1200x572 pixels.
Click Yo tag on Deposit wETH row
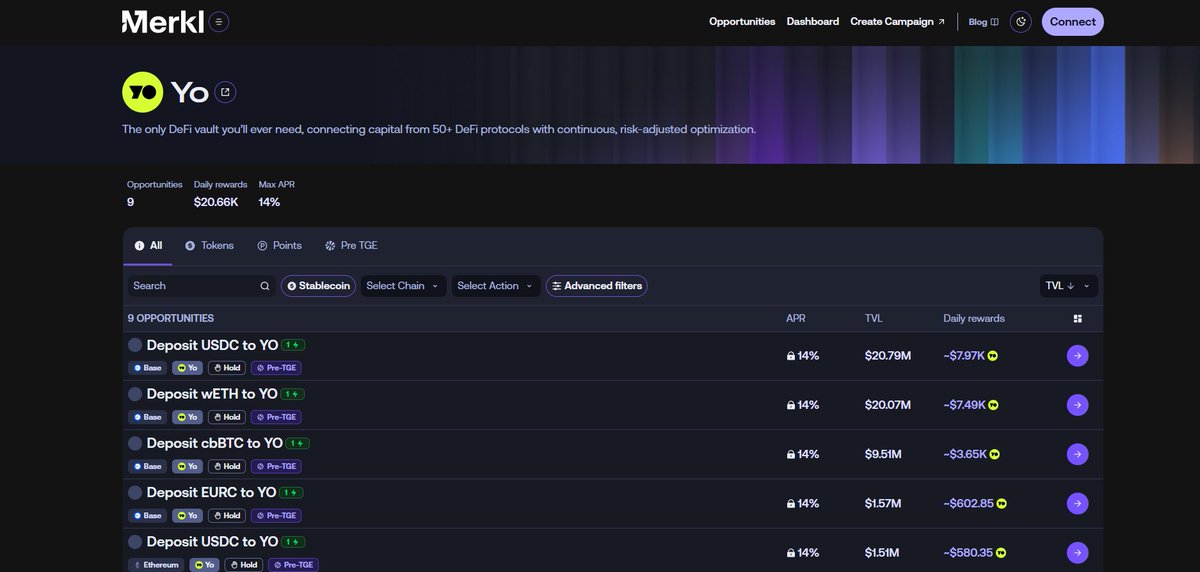pyautogui.click(x=187, y=417)
